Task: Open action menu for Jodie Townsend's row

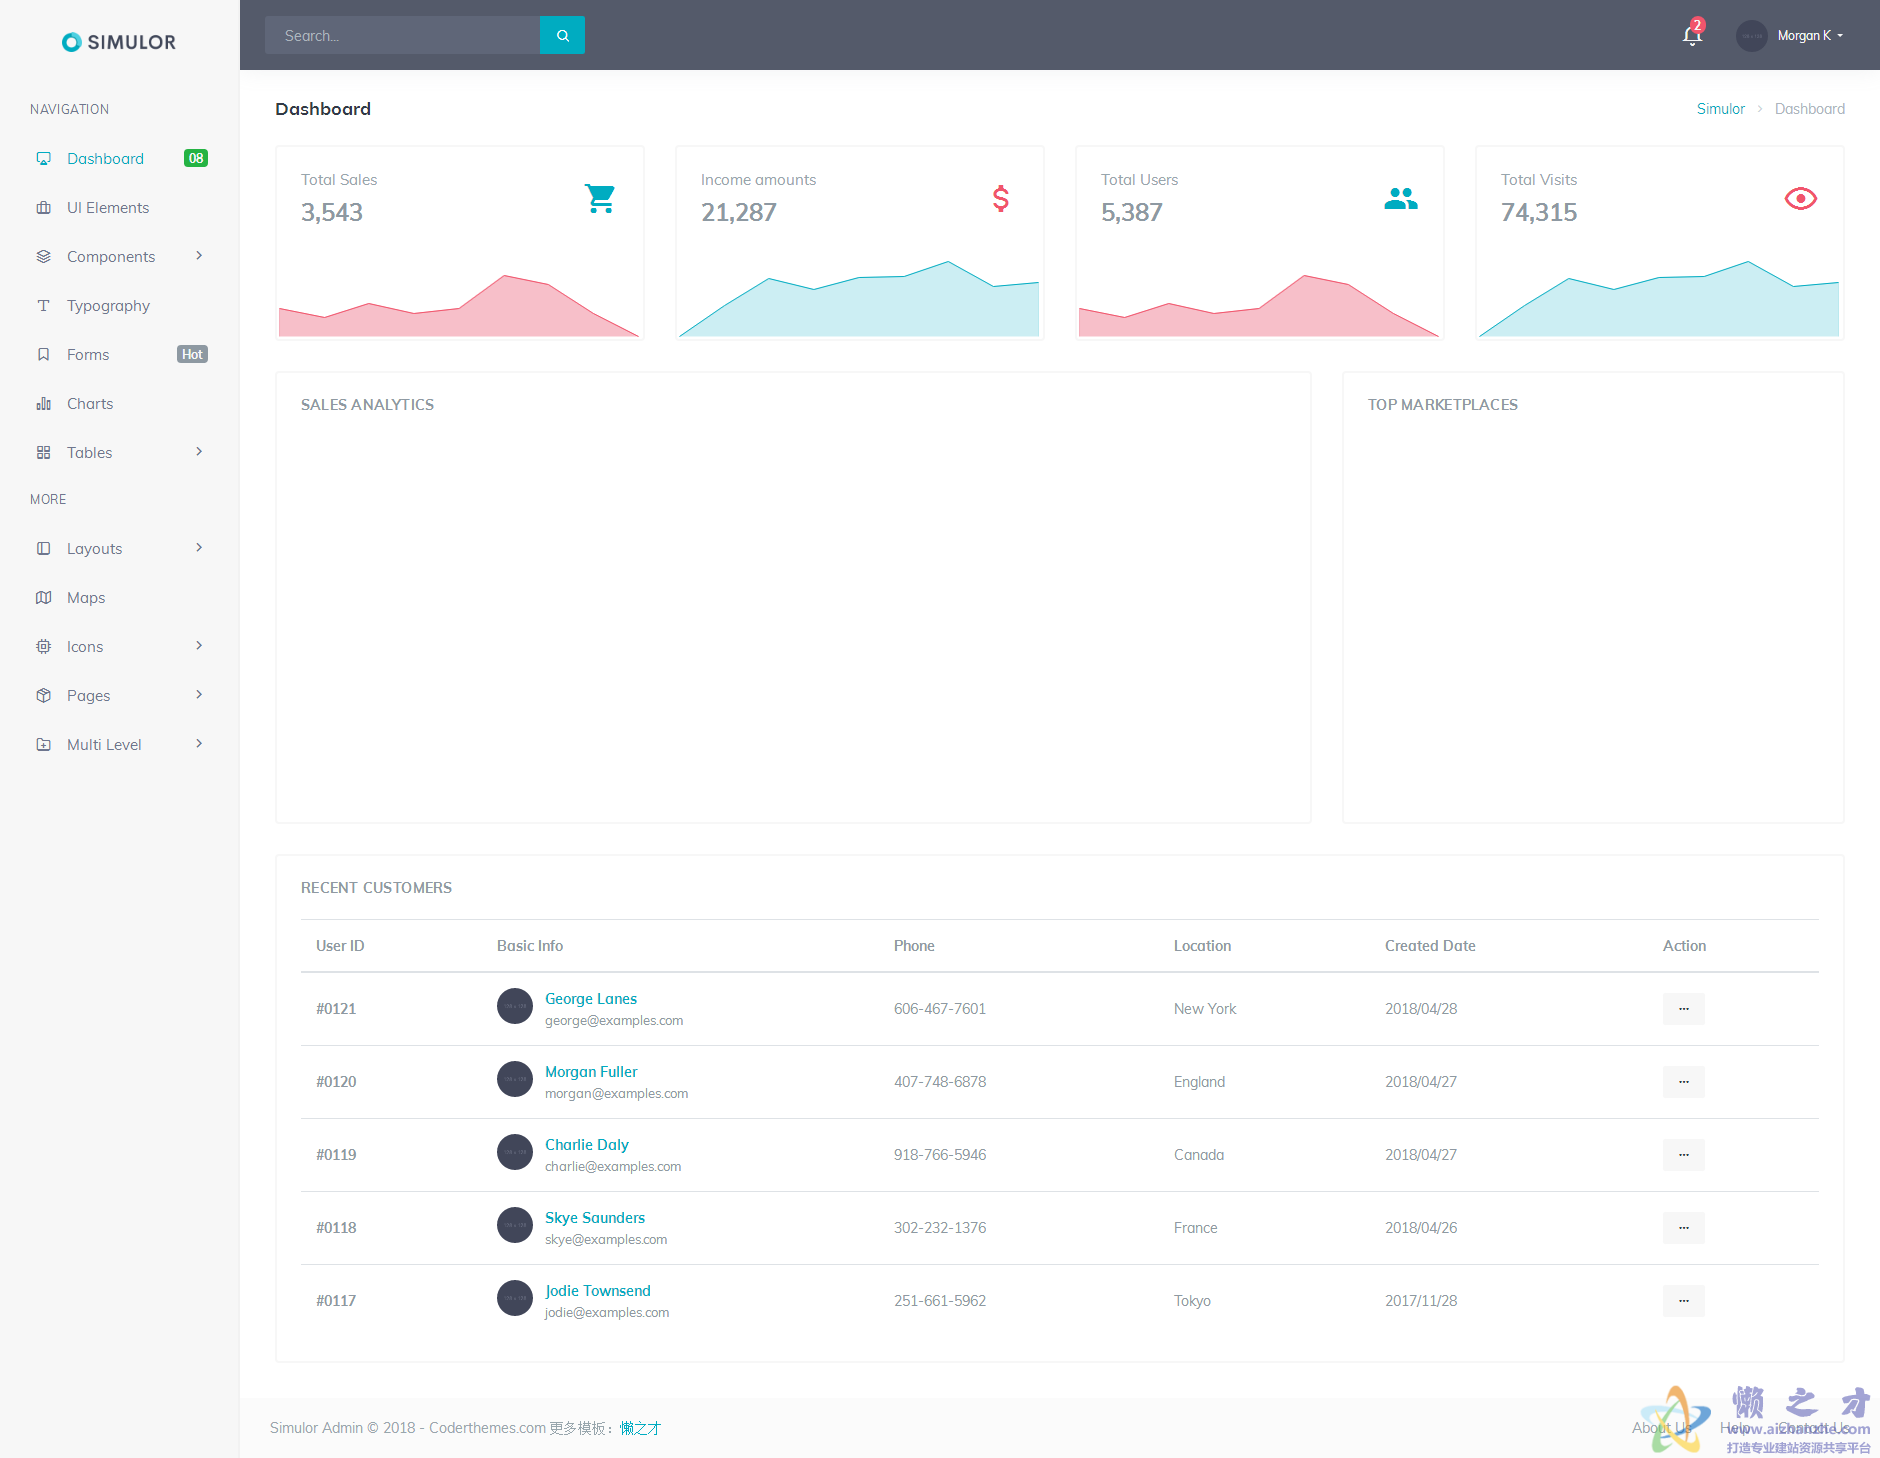Action: coord(1683,1301)
